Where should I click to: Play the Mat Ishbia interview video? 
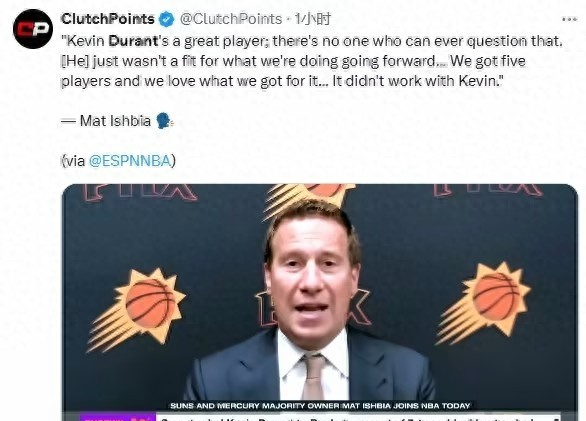(x=320, y=302)
